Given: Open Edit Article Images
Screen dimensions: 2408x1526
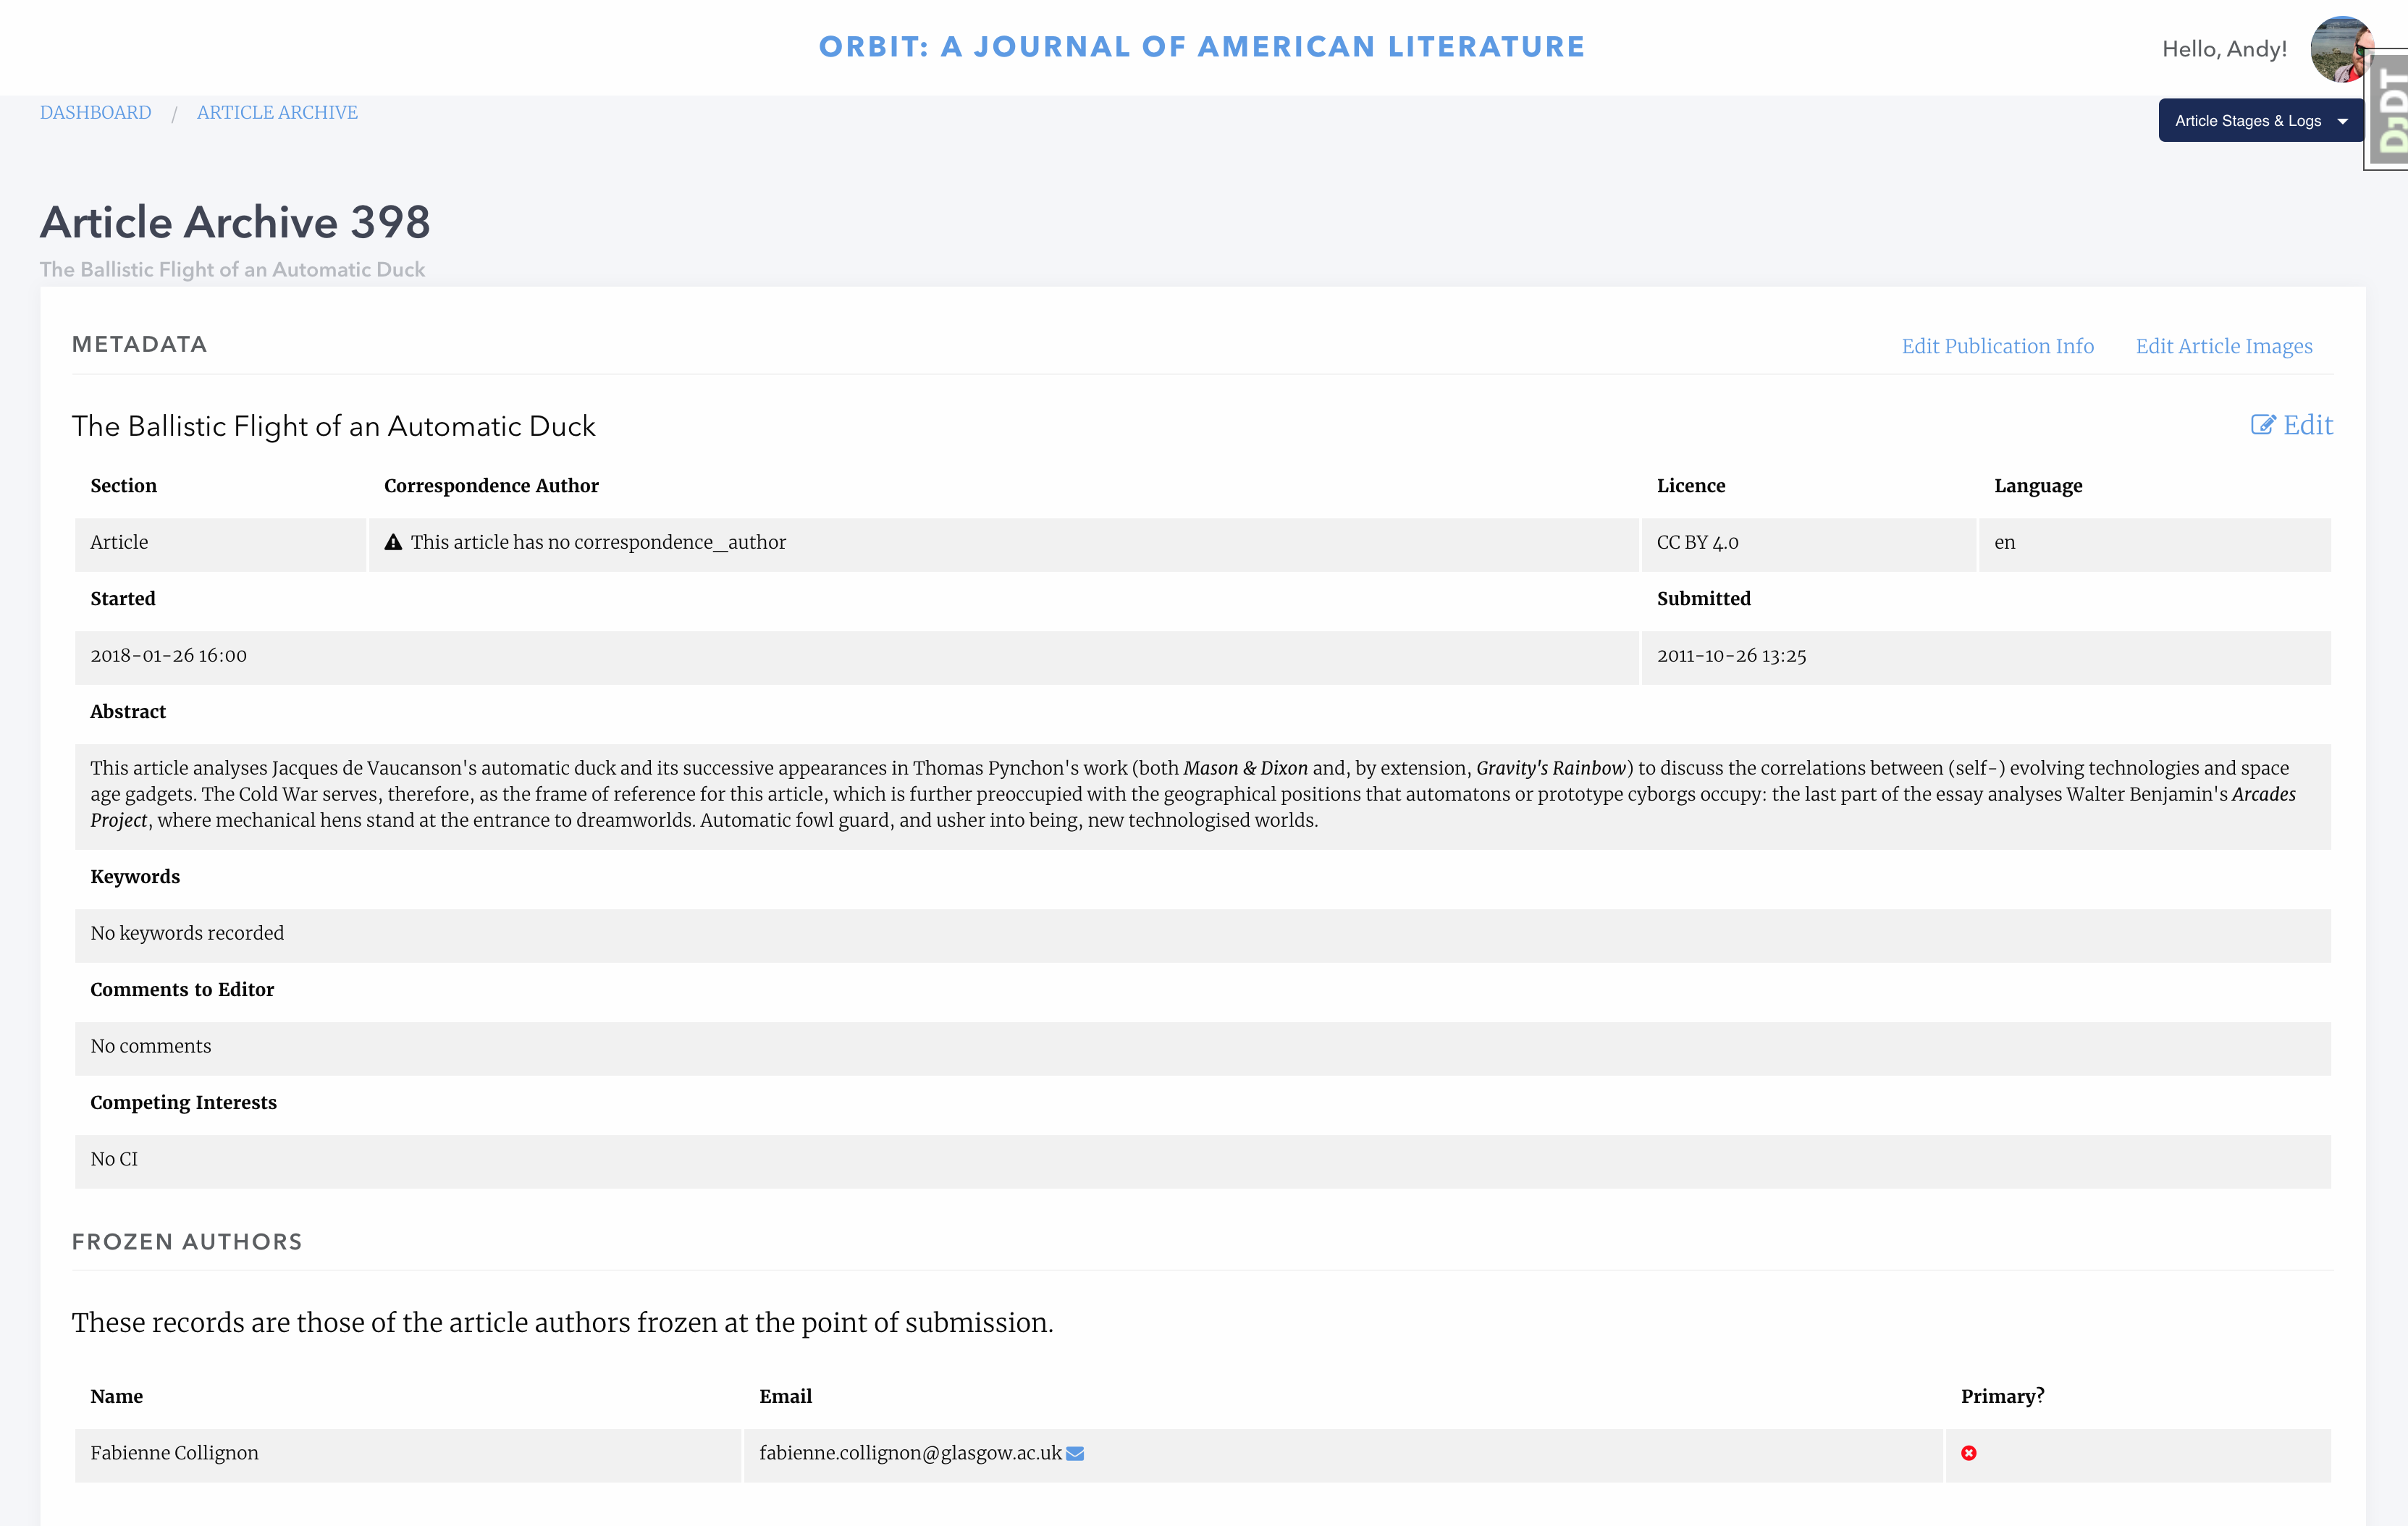Looking at the screenshot, I should click(2223, 346).
